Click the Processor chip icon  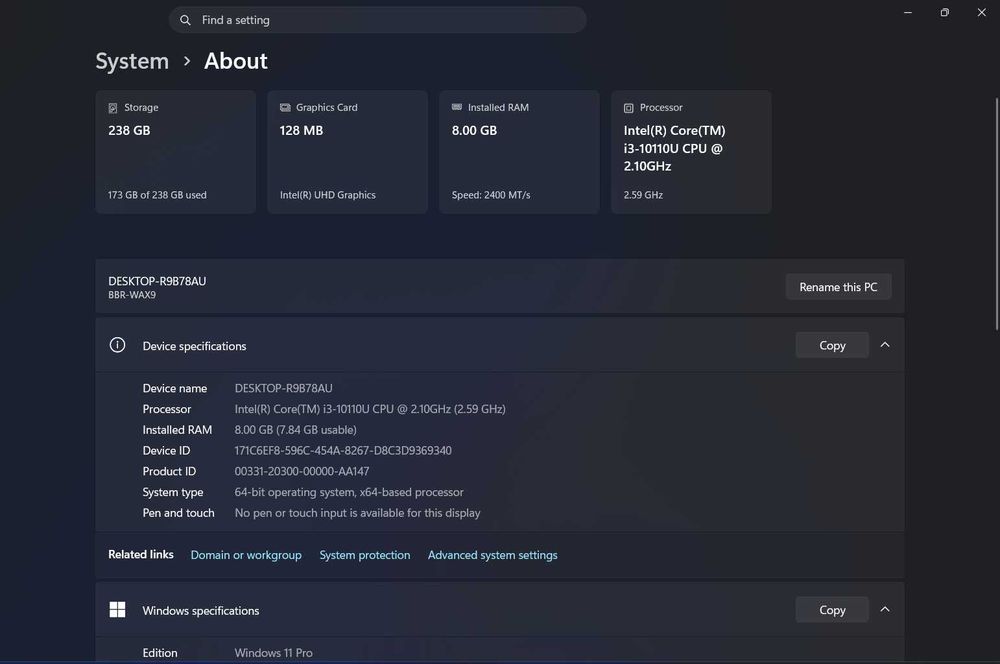coord(629,108)
